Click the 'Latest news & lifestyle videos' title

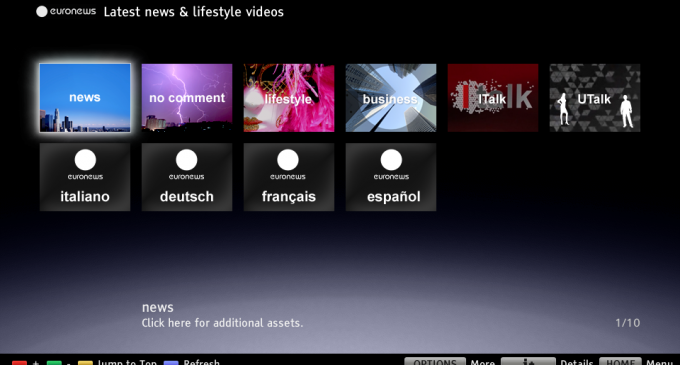coord(193,12)
